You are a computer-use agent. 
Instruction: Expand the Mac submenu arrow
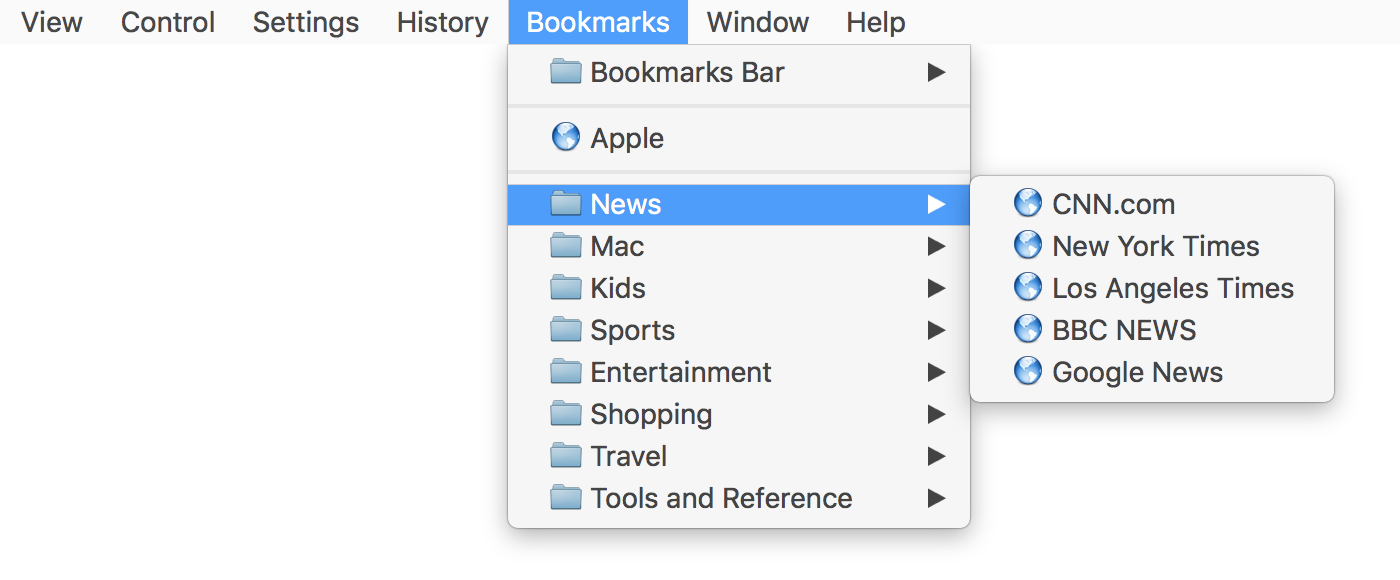(936, 246)
